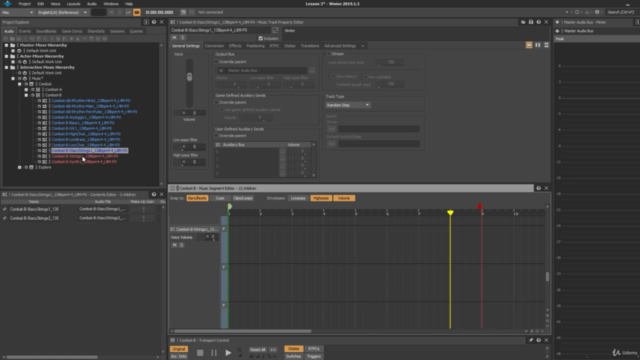Select the side-by-side layout icon in Property Editor
The width and height of the screenshot is (640, 360).
(x=538, y=45)
